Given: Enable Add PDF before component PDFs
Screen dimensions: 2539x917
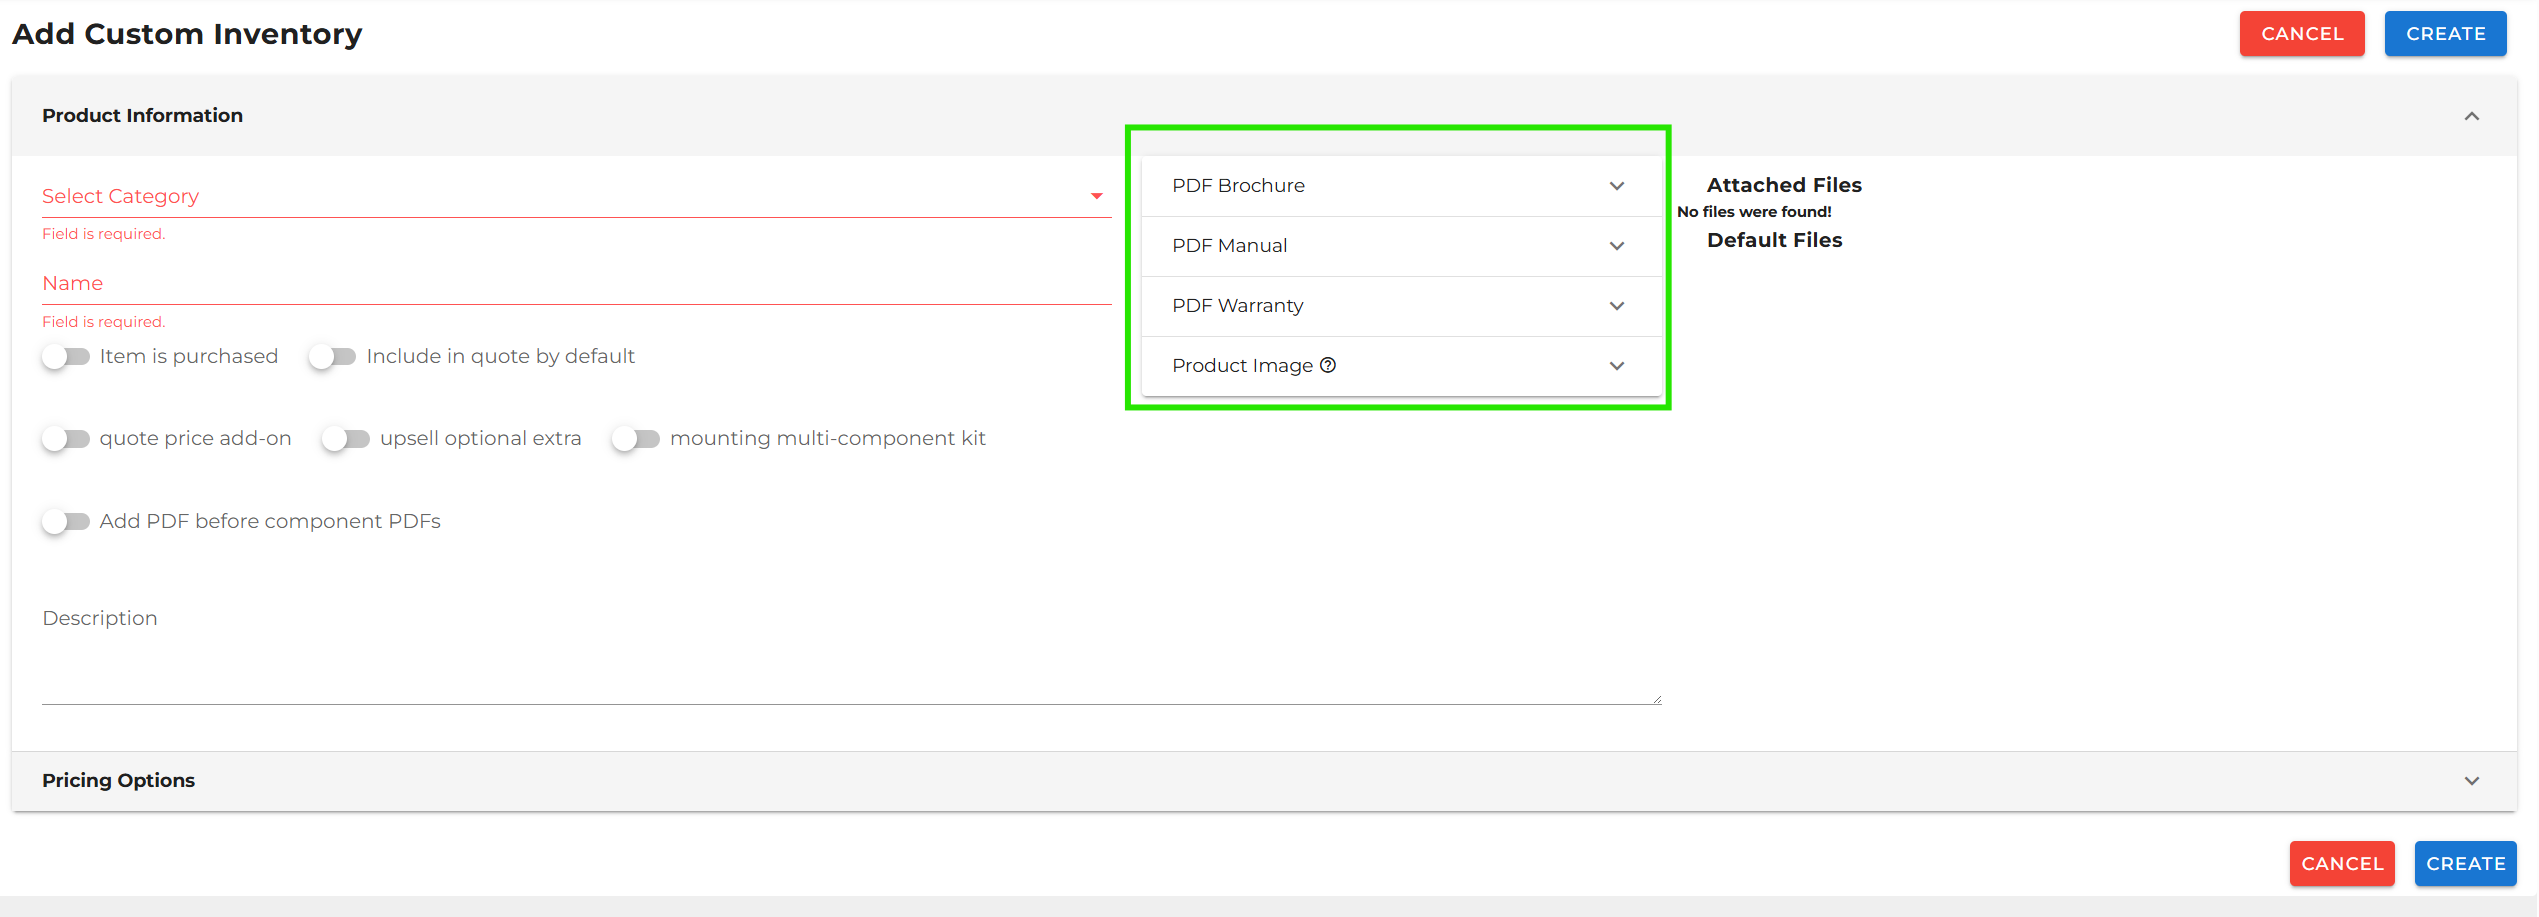Looking at the screenshot, I should [66, 521].
